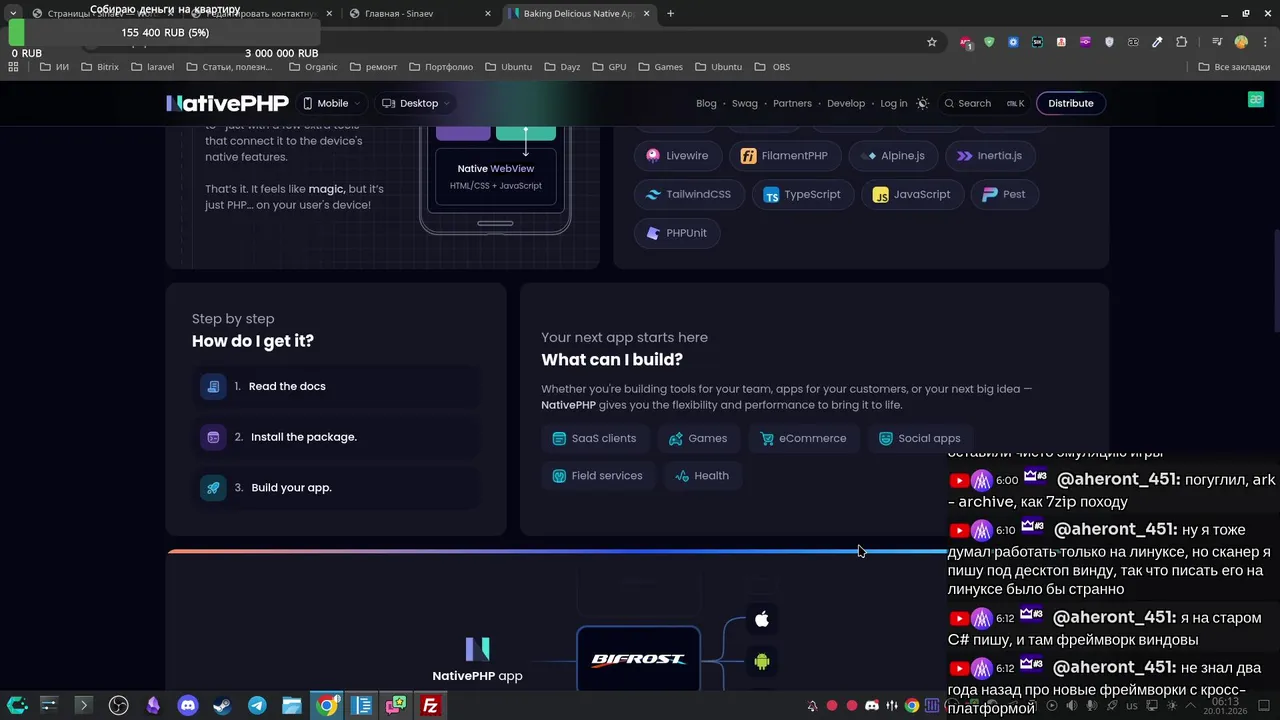Open Telegram from the taskbar
Image resolution: width=1280 pixels, height=720 pixels.
257,706
